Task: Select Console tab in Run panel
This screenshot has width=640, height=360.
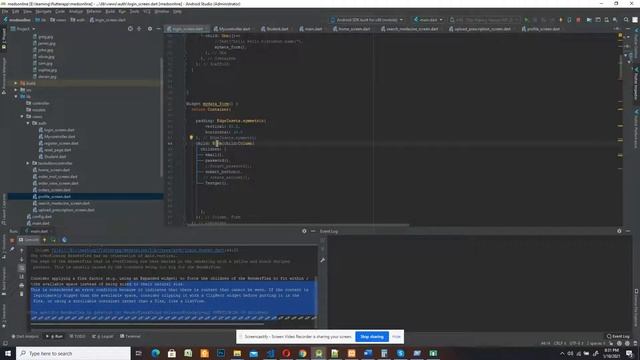Action: (29, 240)
